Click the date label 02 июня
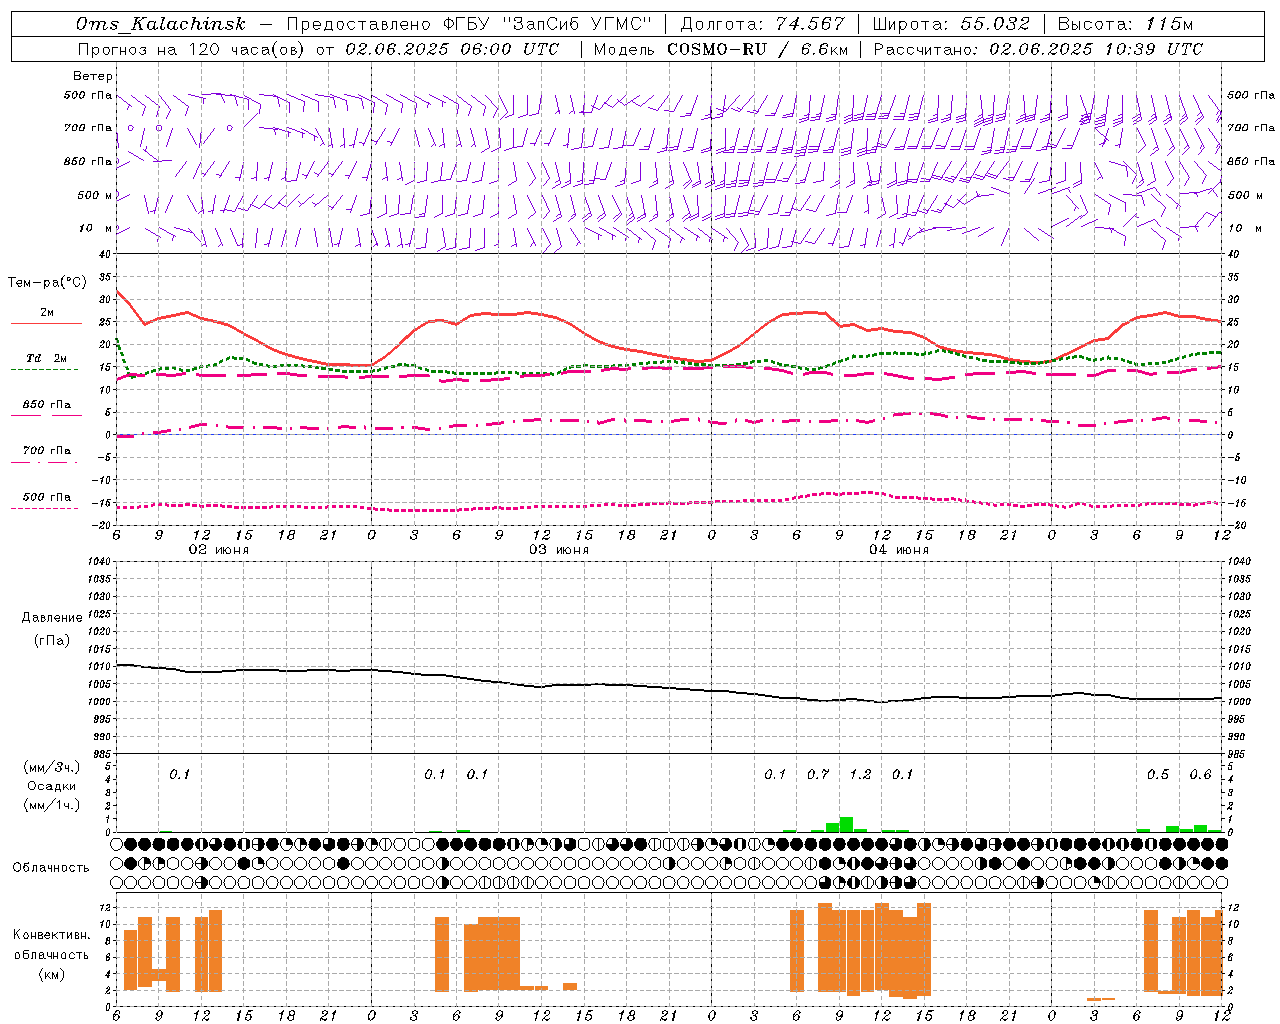 219,550
